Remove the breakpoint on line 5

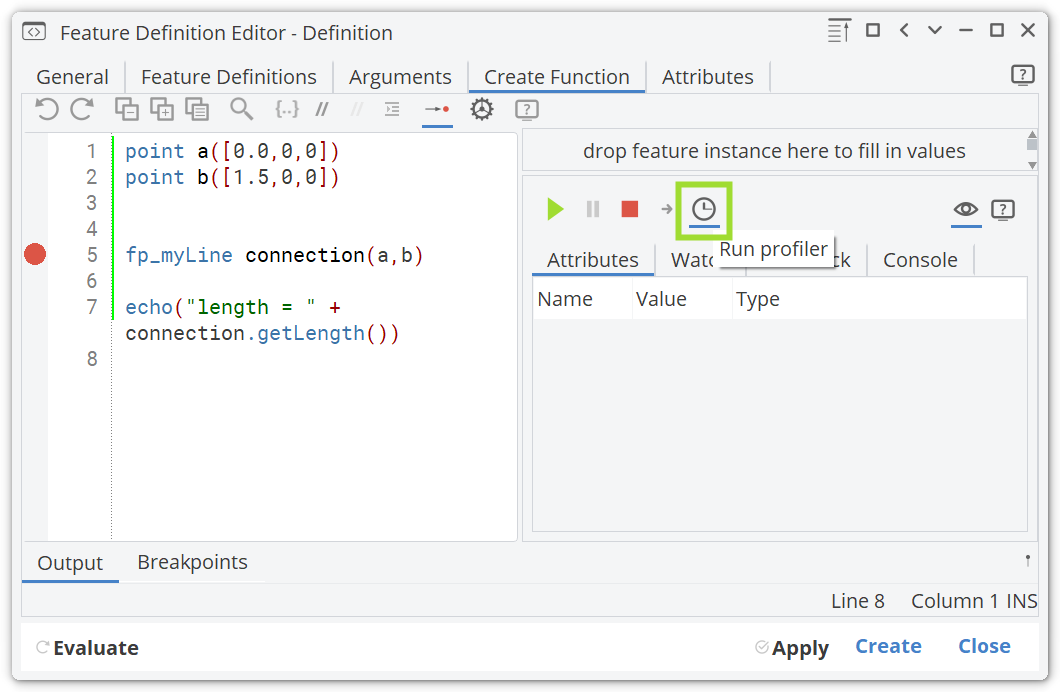point(35,254)
